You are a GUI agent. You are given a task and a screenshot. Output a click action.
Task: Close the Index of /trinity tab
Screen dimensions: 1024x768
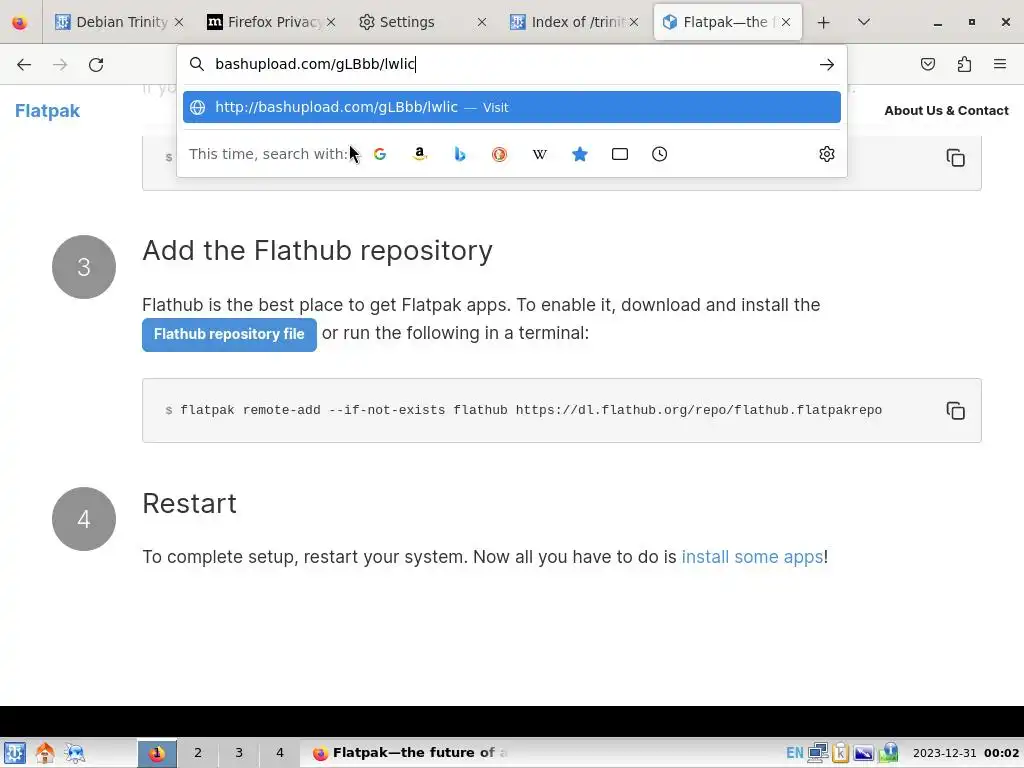(633, 22)
